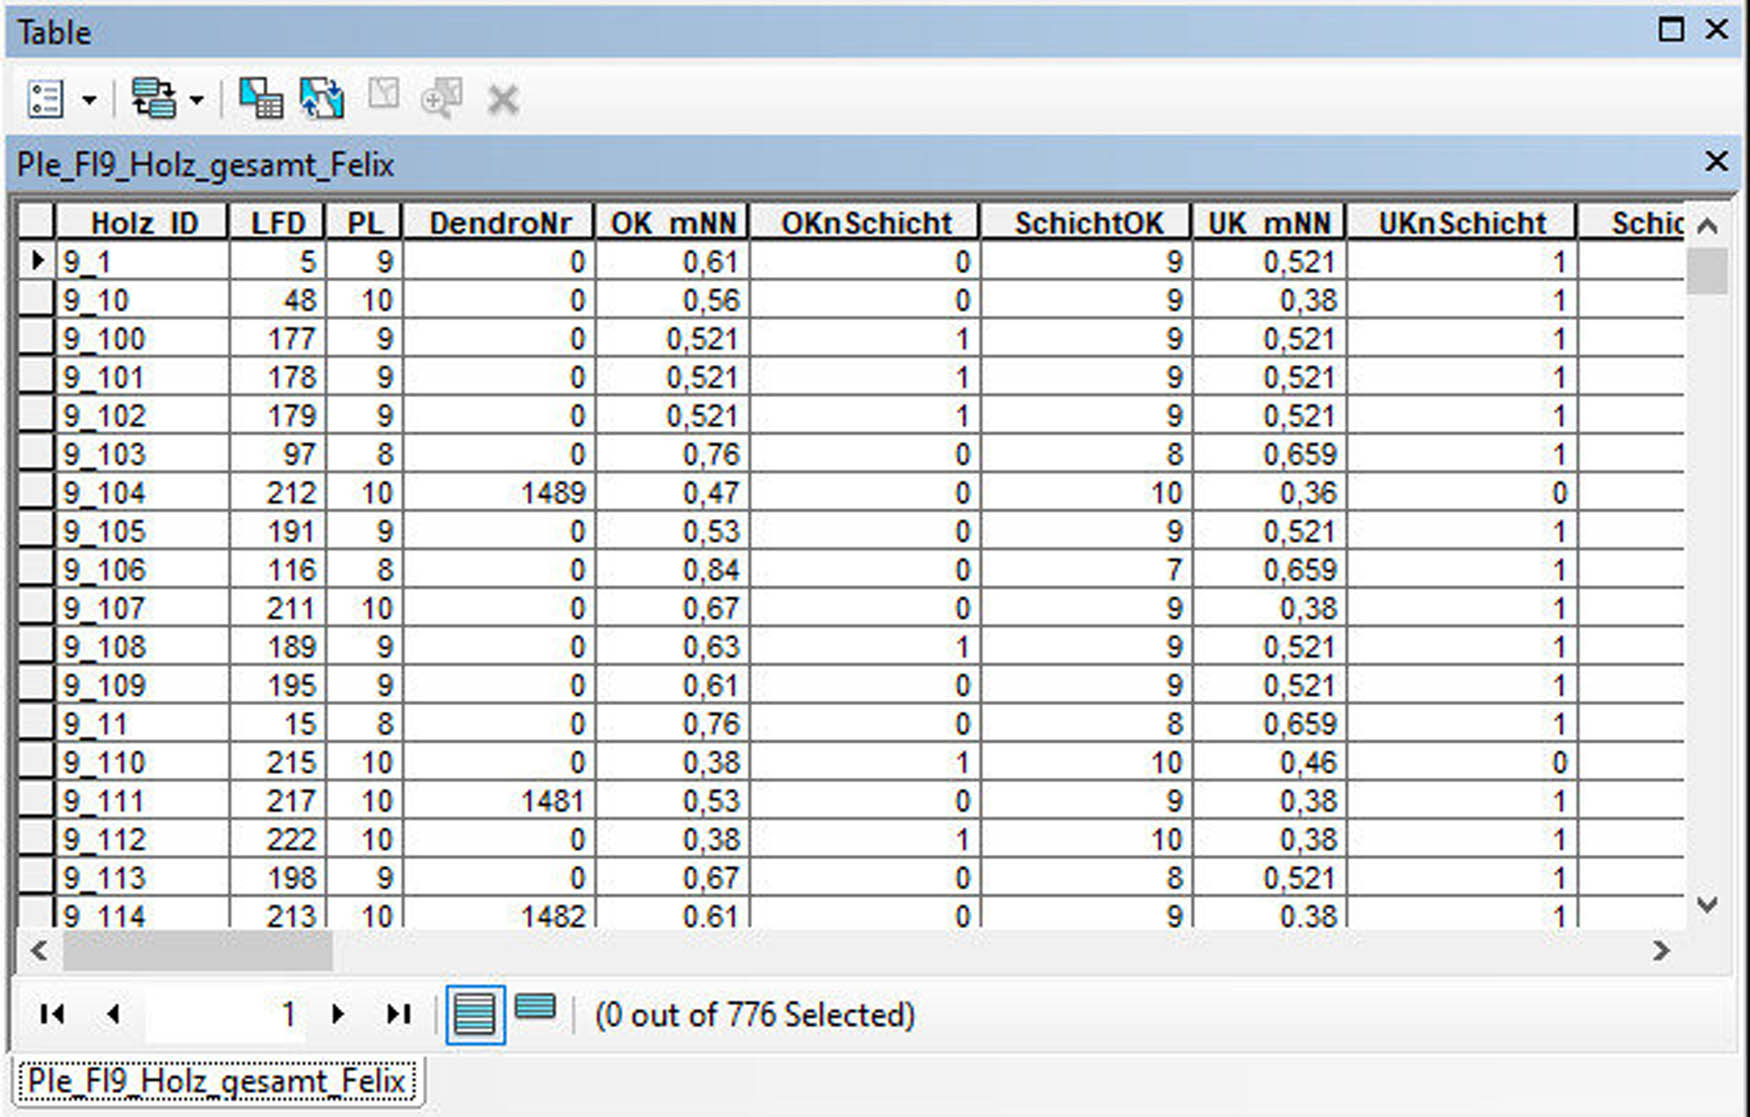
Task: Click the Holz_ID column header
Action: click(143, 223)
